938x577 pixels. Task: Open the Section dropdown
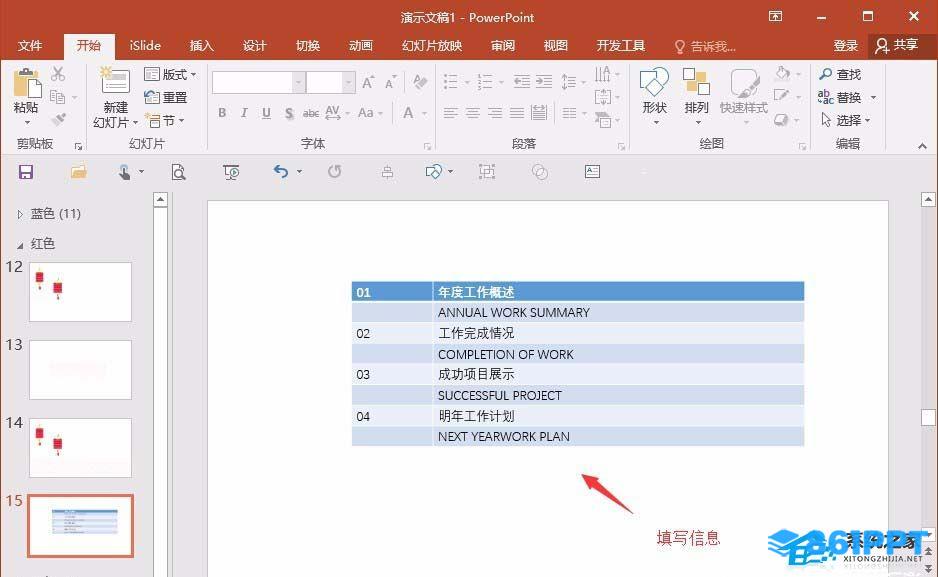coord(165,121)
